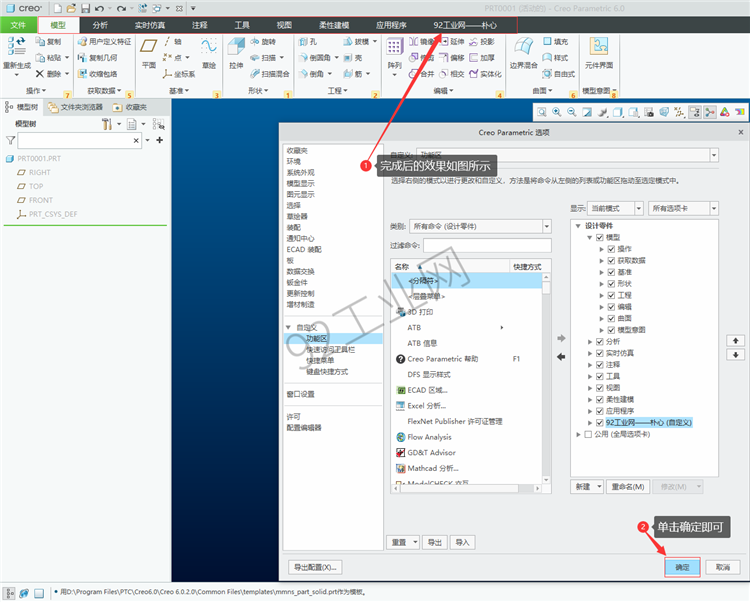The image size is (750, 602).
Task: Select the 拉伸 (Extrude) tool
Action: 236,53
